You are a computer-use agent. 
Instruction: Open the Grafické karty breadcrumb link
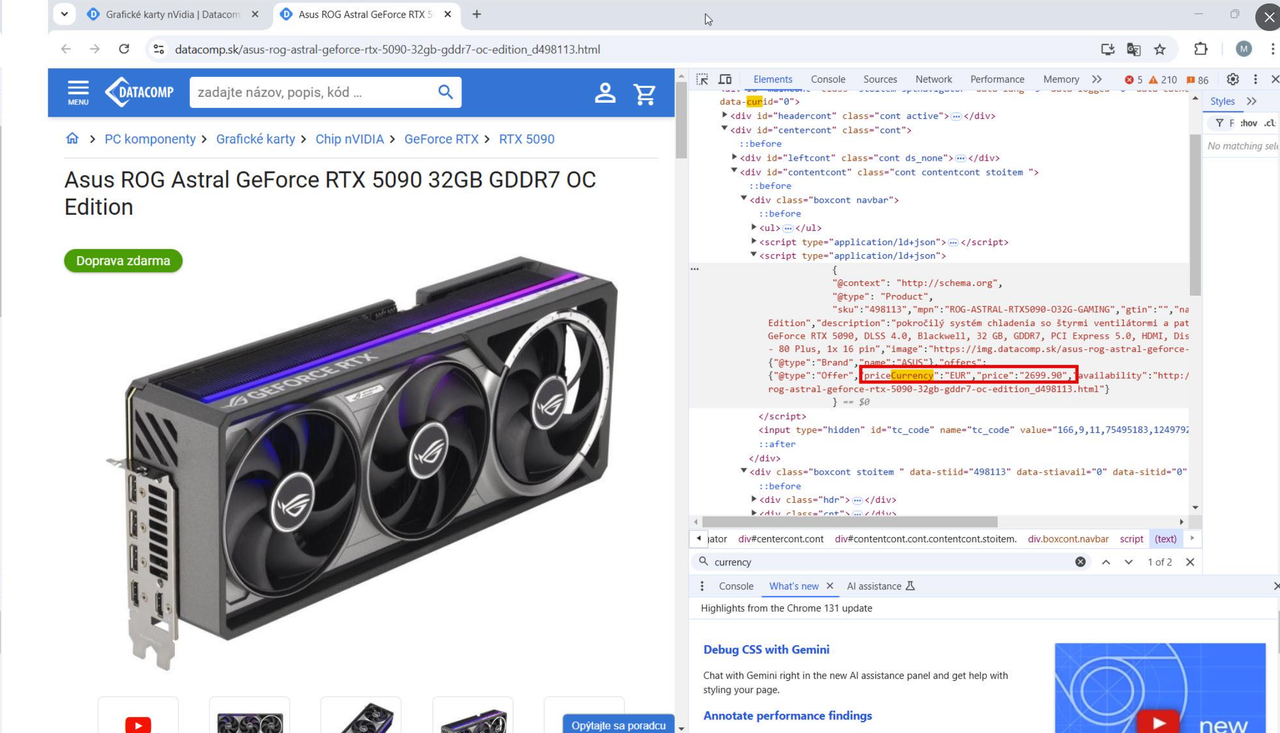[256, 139]
